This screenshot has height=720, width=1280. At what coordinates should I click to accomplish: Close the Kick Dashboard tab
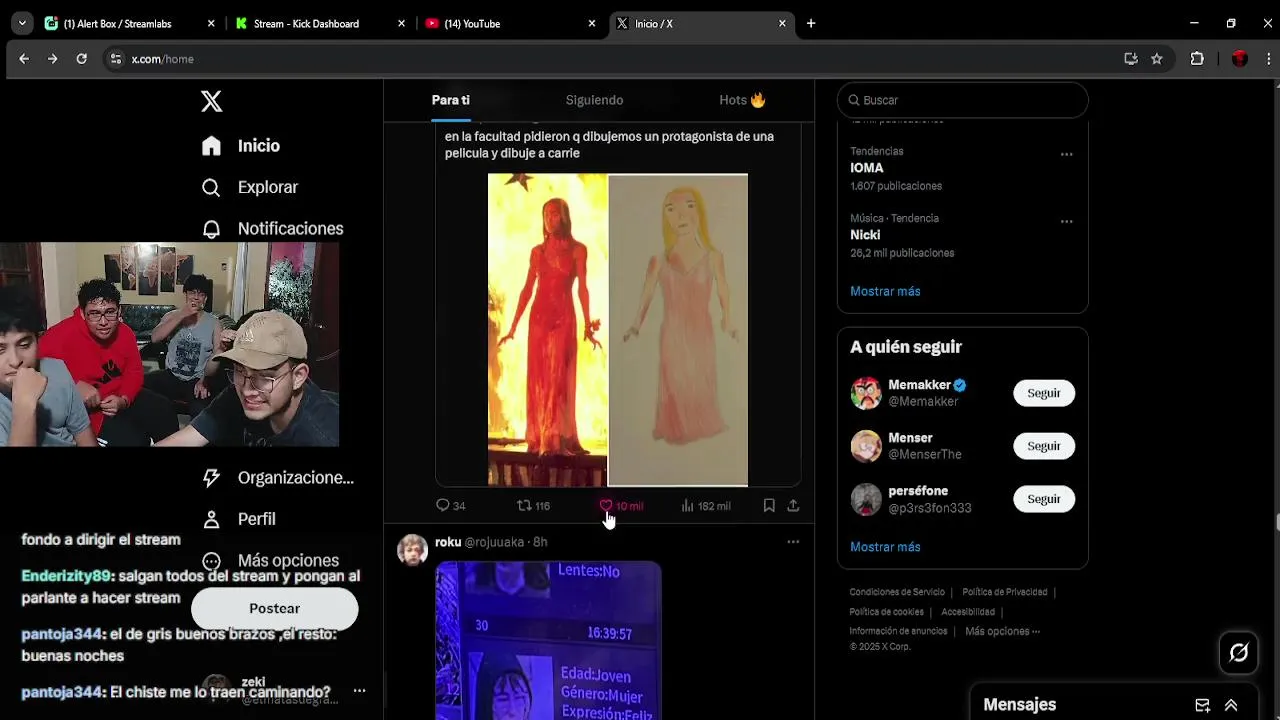402,24
